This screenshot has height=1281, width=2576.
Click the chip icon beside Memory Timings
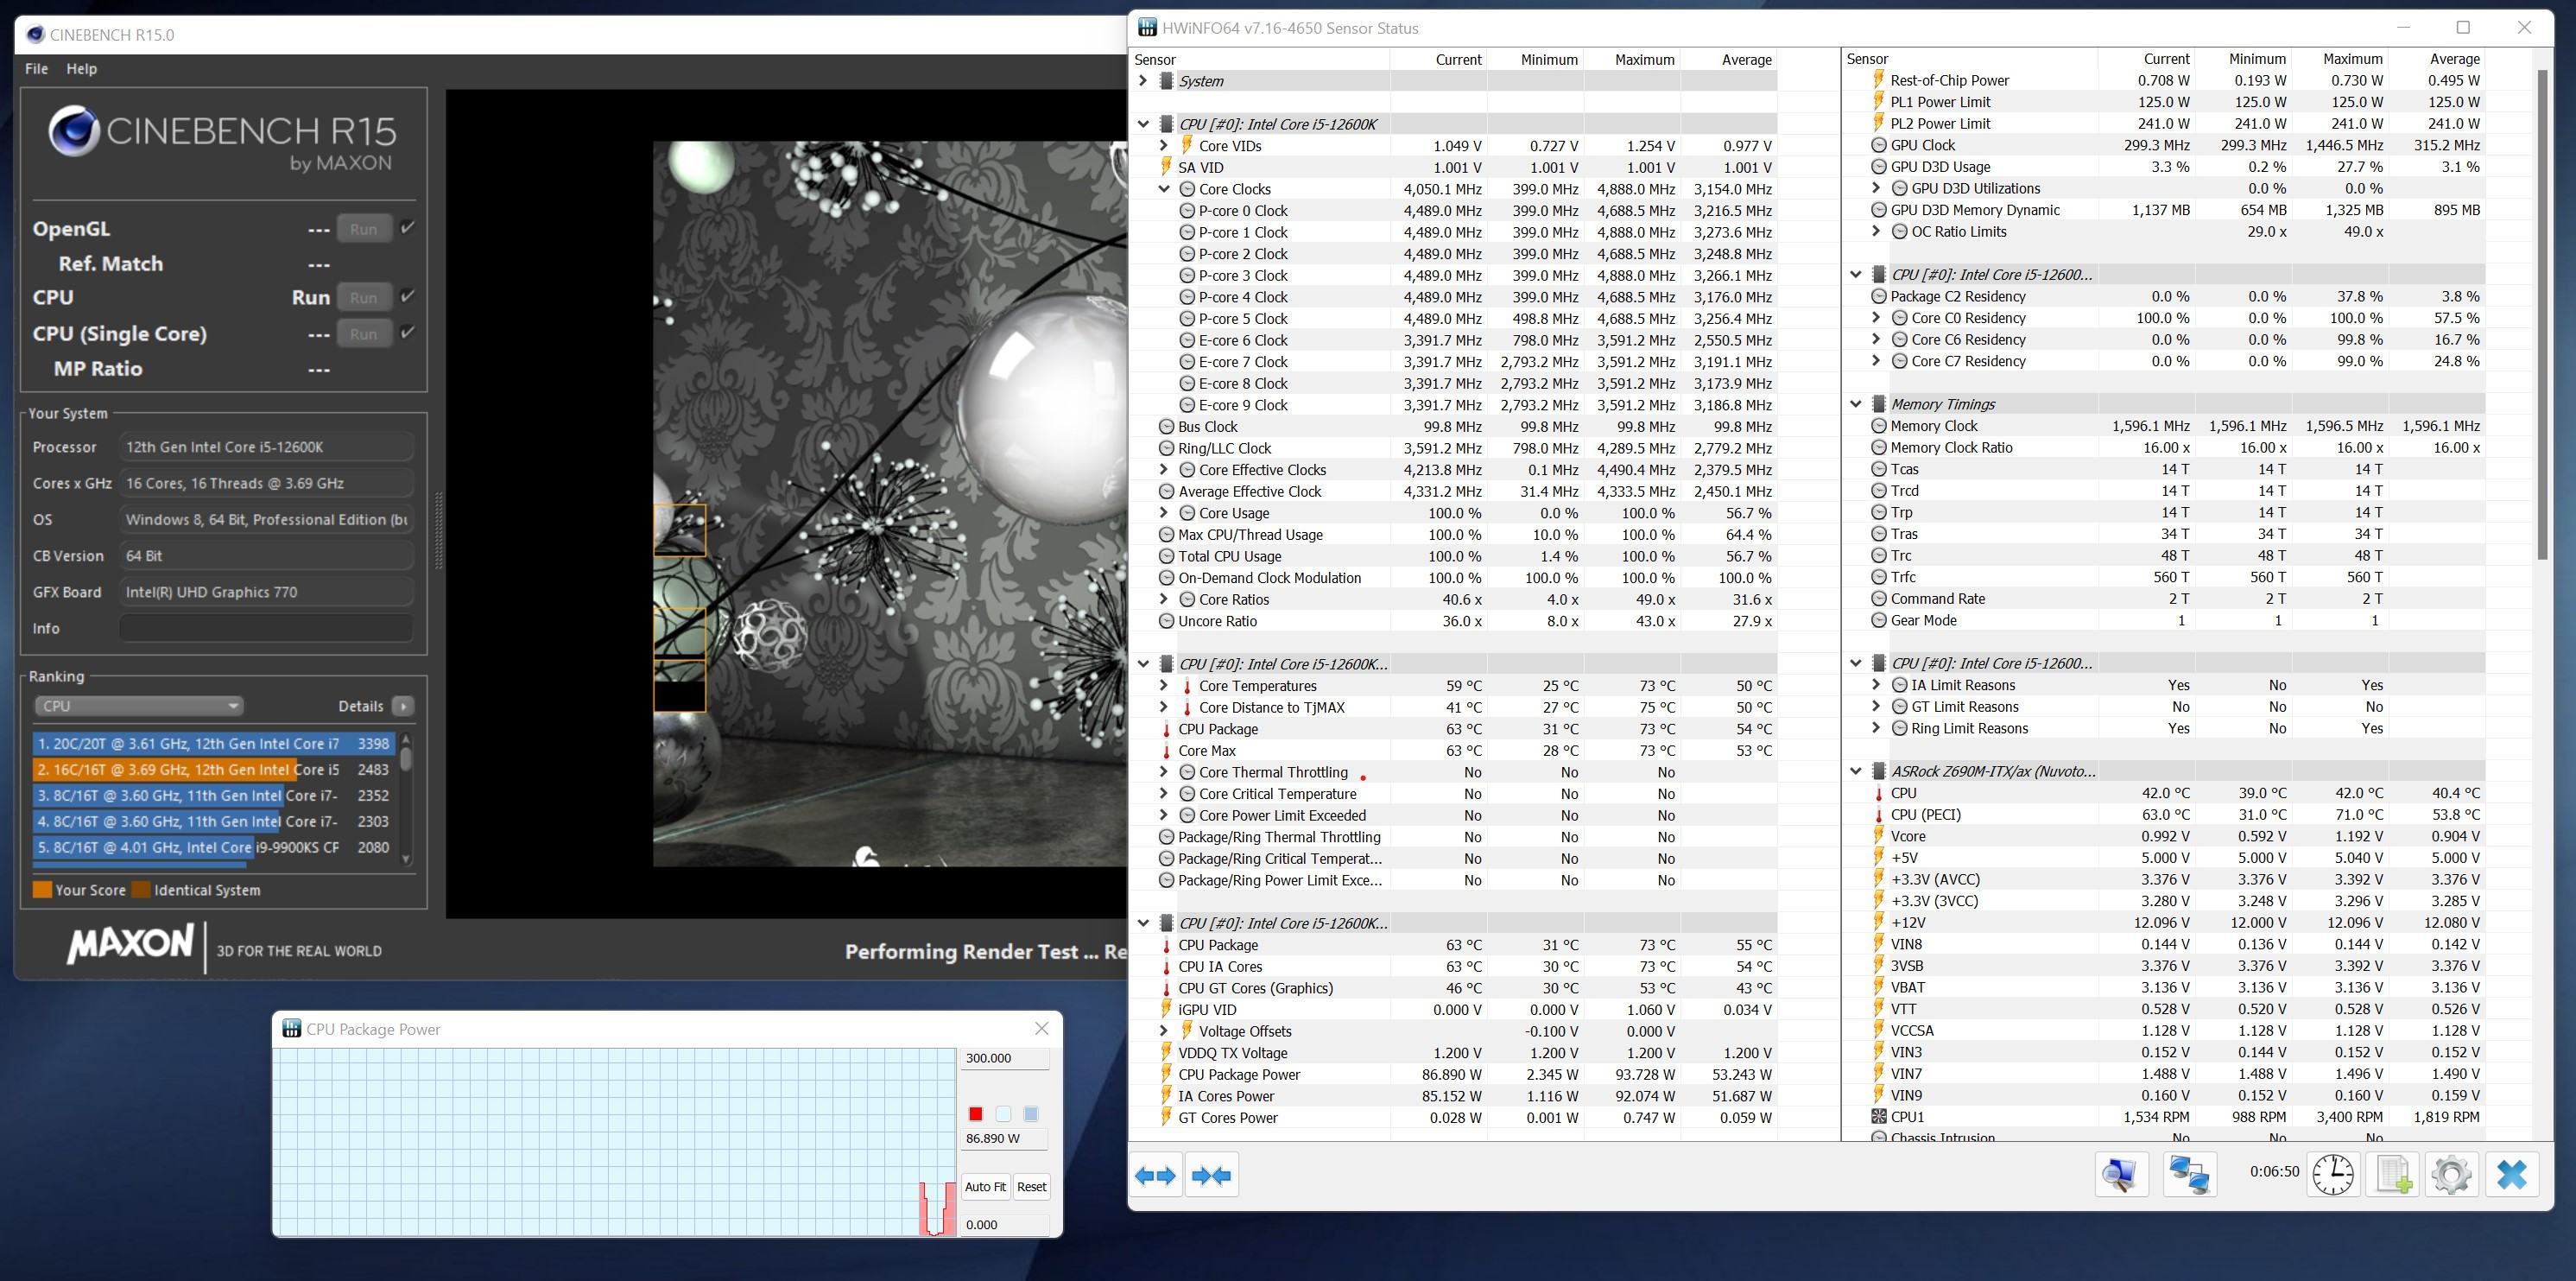(x=1879, y=404)
